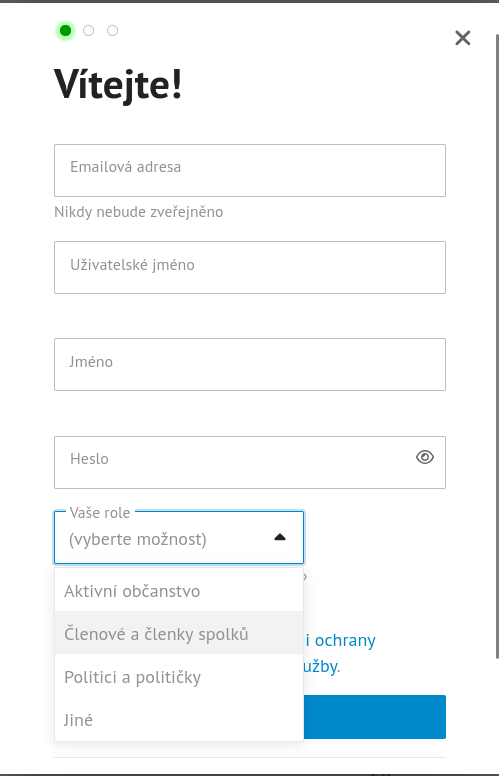
Task: Select the second step indicator dot
Action: pos(89,31)
